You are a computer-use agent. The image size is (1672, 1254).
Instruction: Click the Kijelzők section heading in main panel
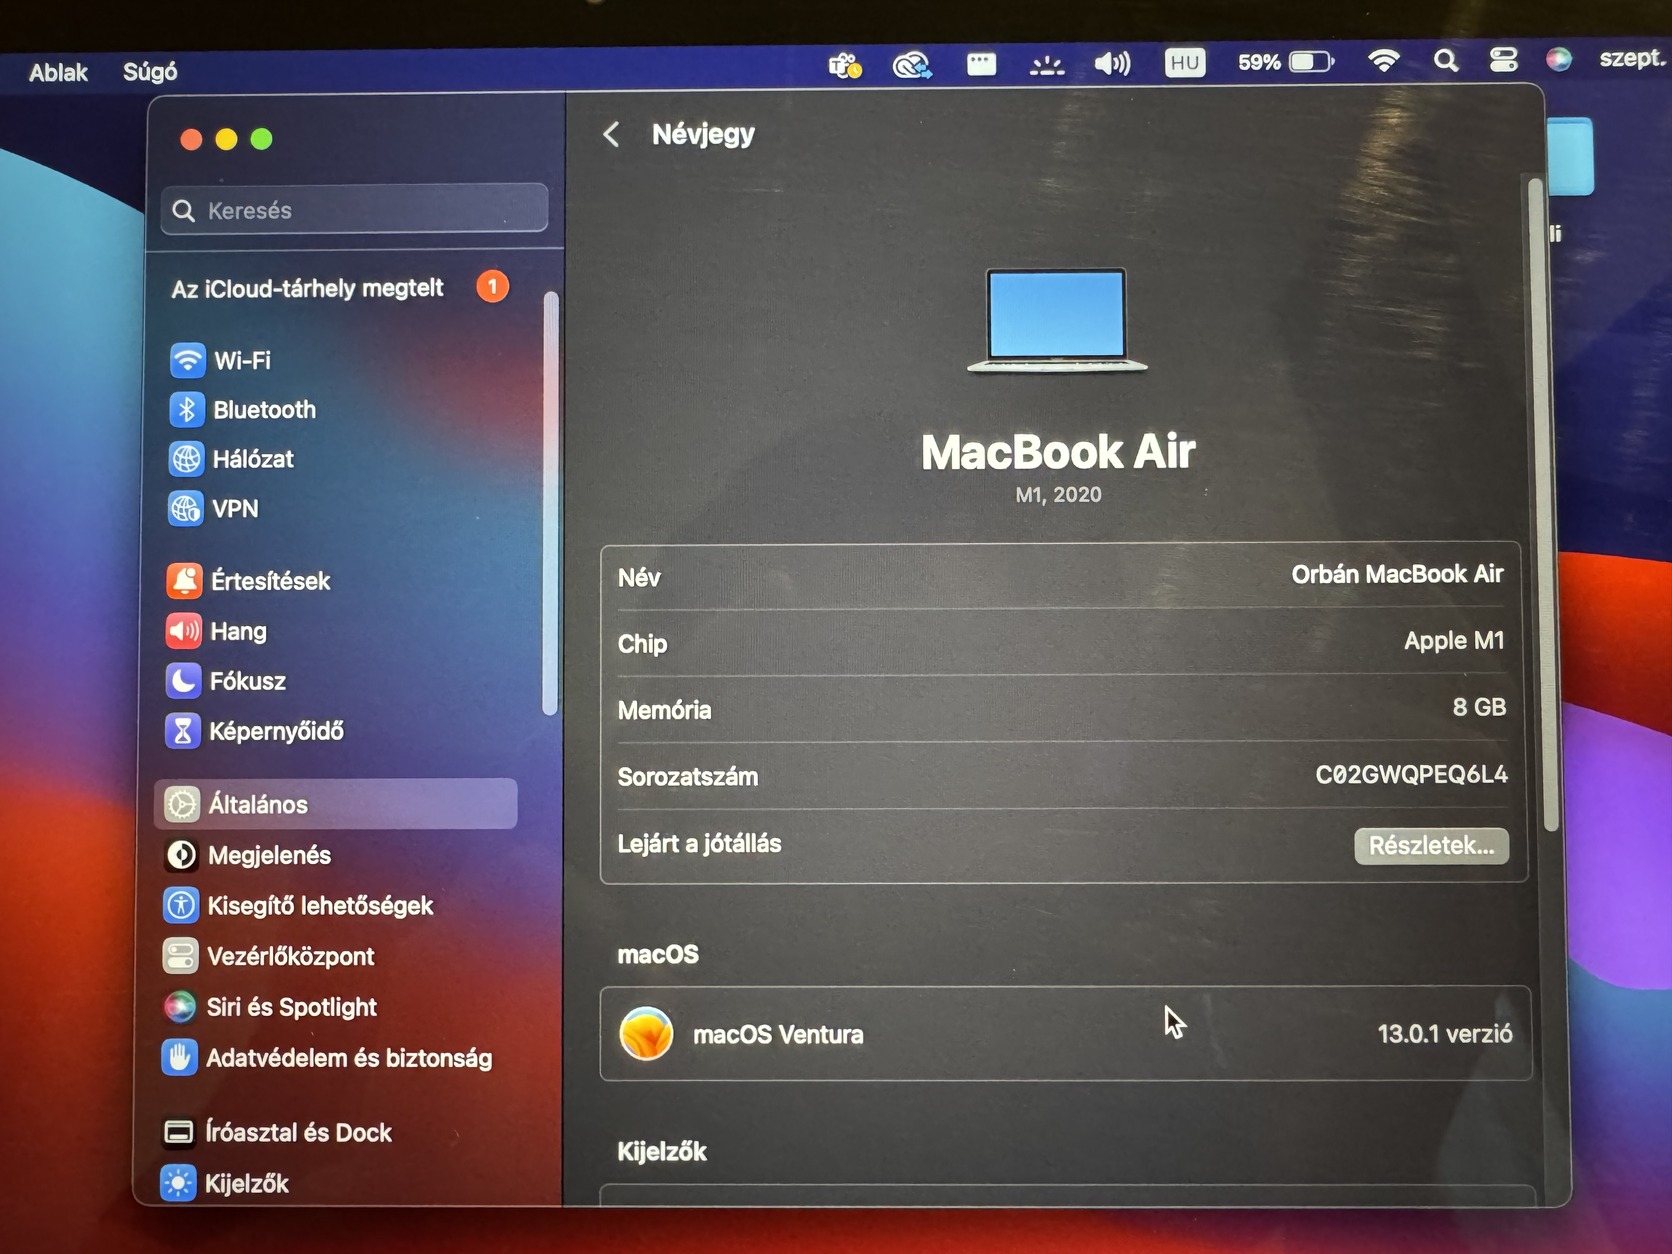(x=662, y=1152)
